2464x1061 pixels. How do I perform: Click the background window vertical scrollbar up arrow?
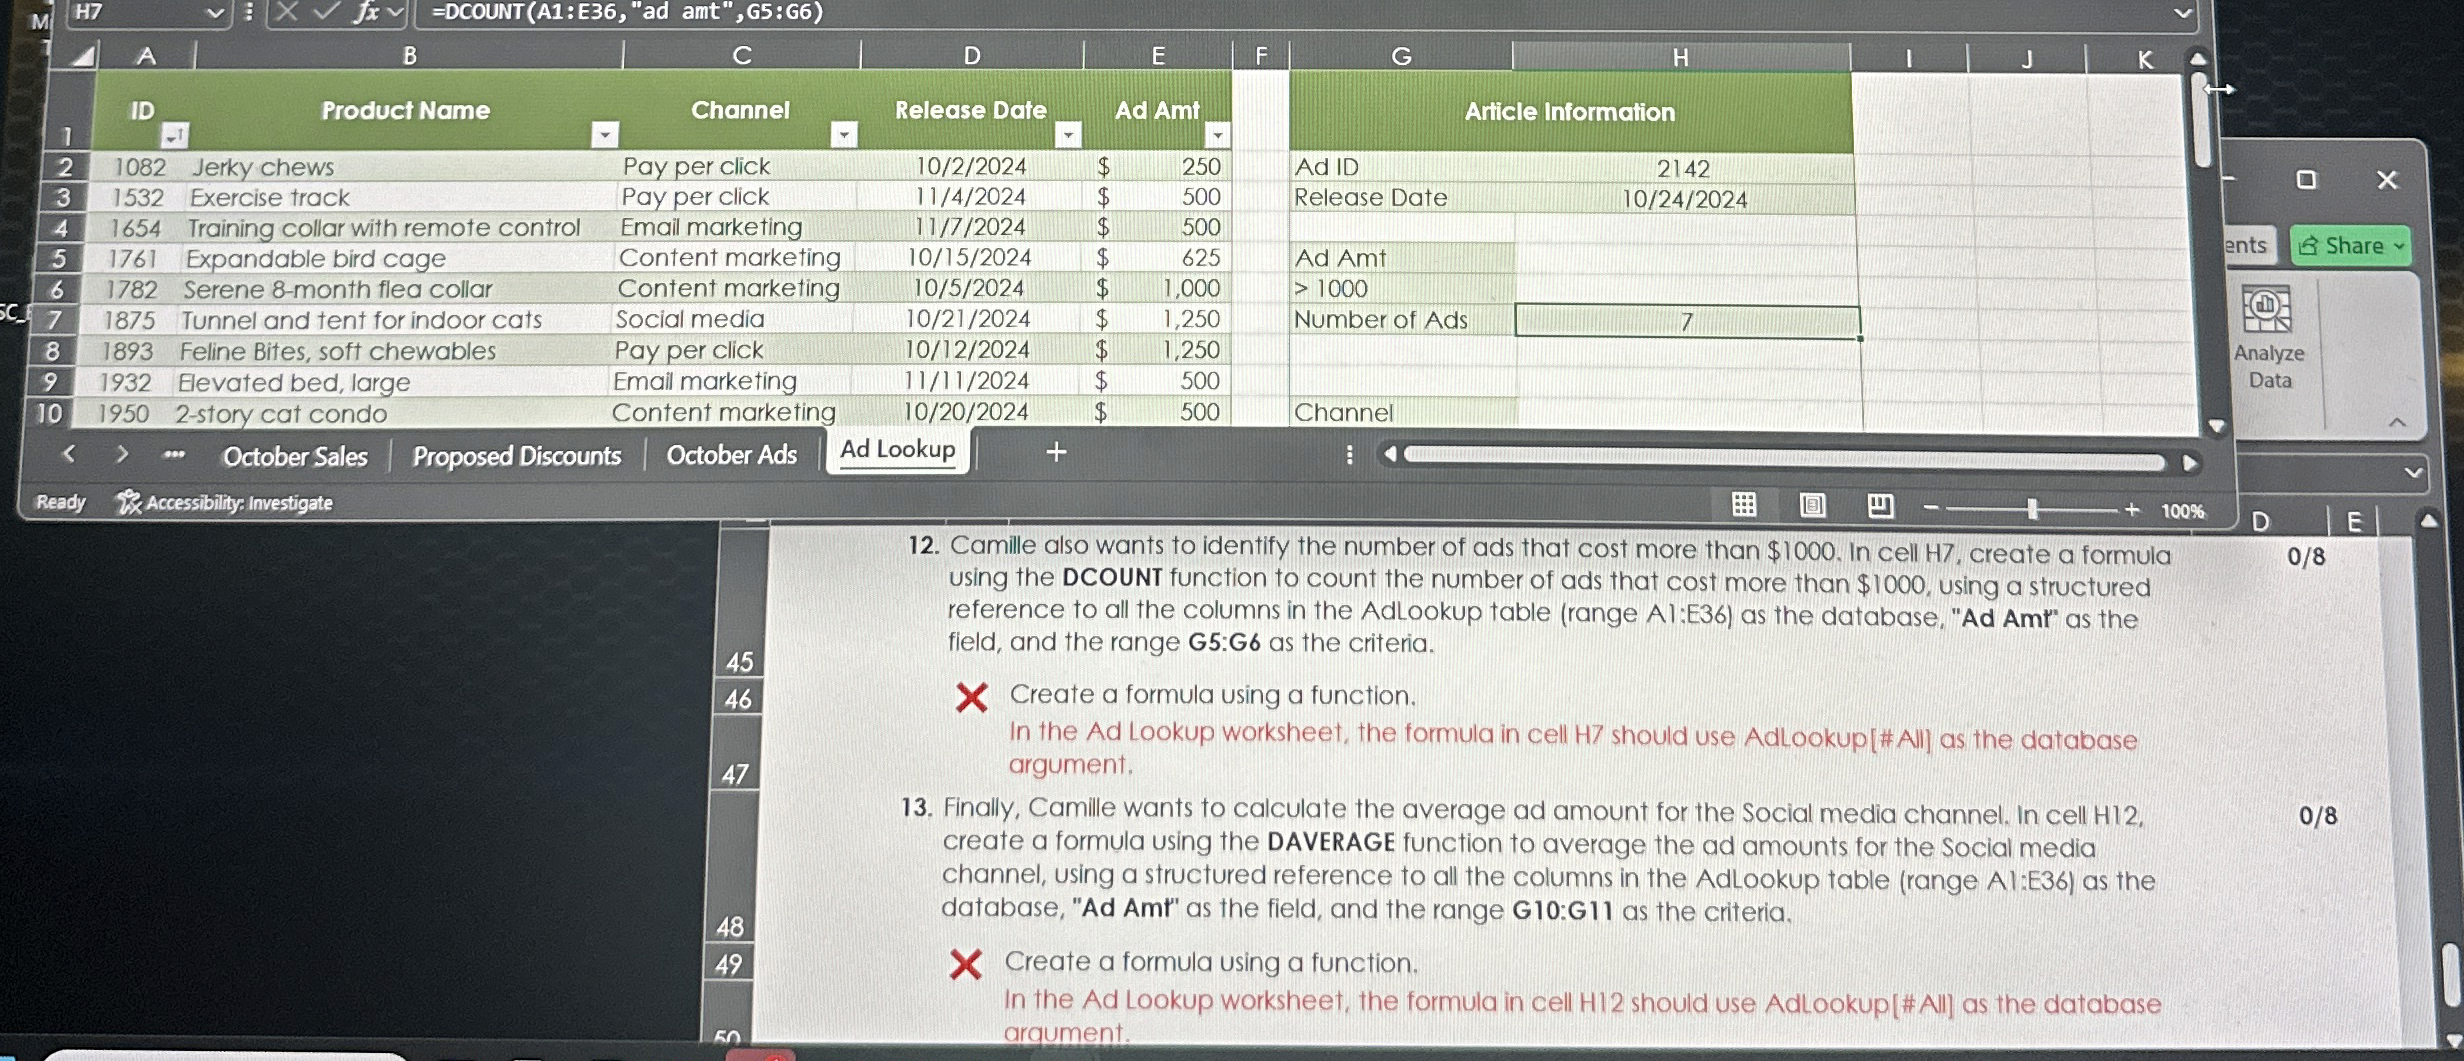[x=2429, y=520]
